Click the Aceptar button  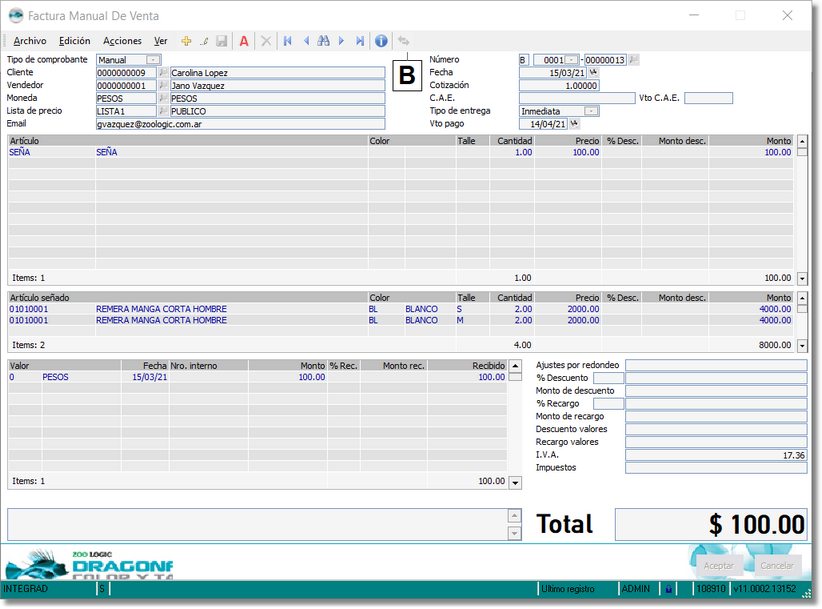(x=718, y=565)
